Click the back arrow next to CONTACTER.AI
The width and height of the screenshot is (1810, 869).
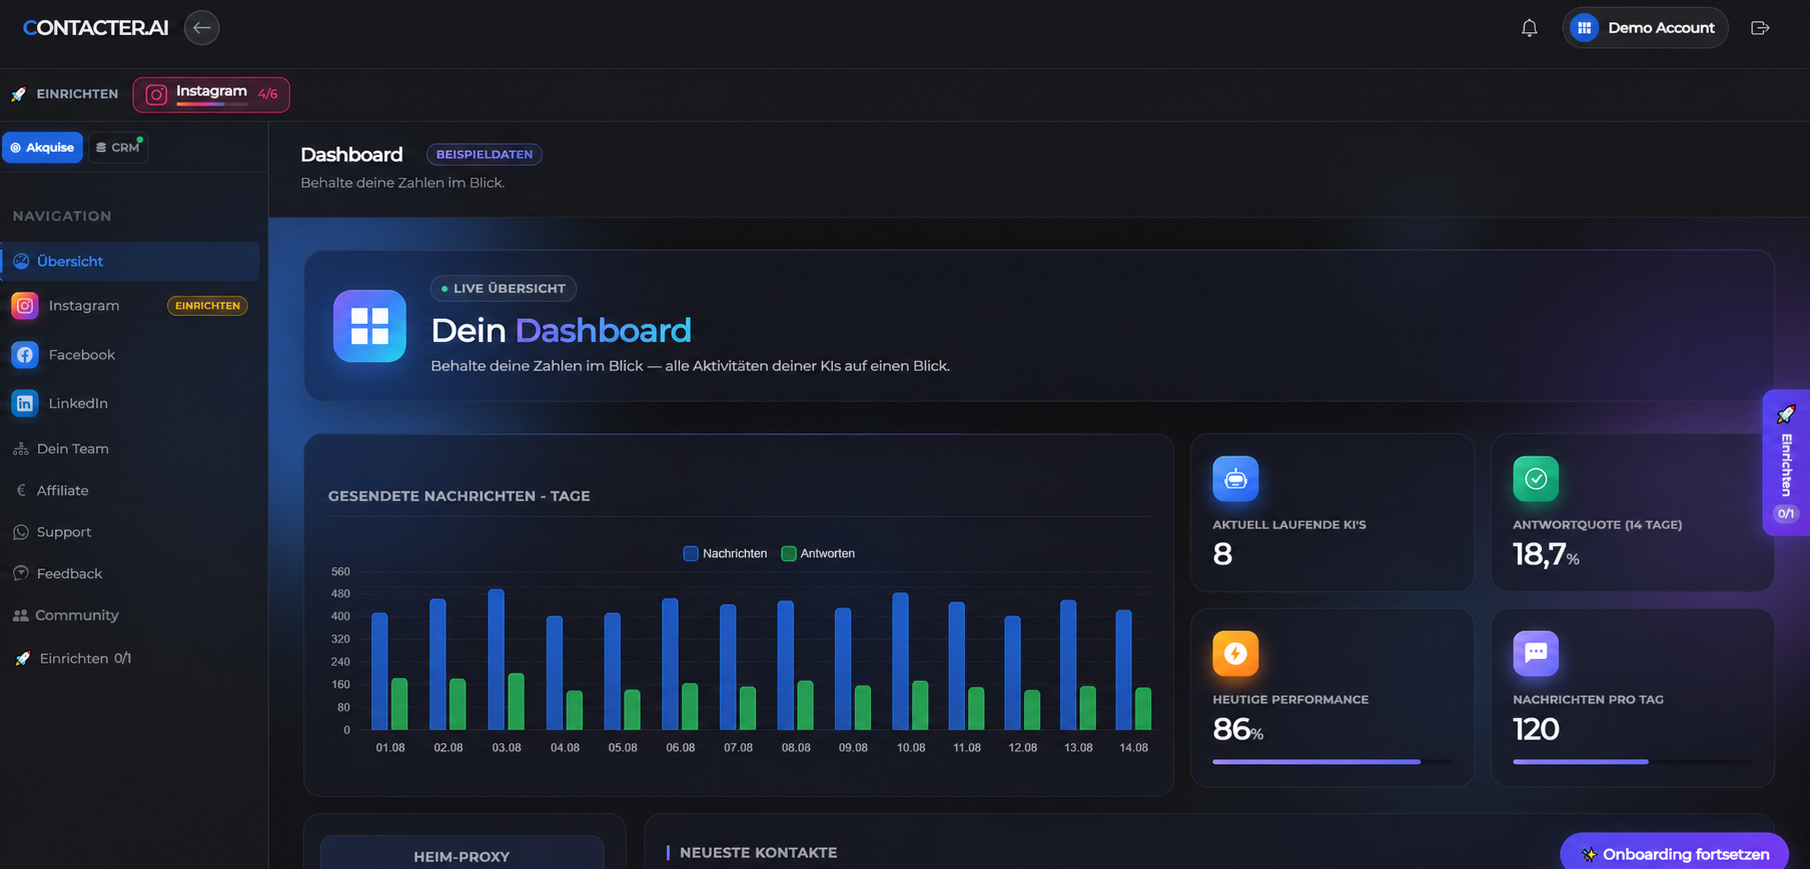201,28
